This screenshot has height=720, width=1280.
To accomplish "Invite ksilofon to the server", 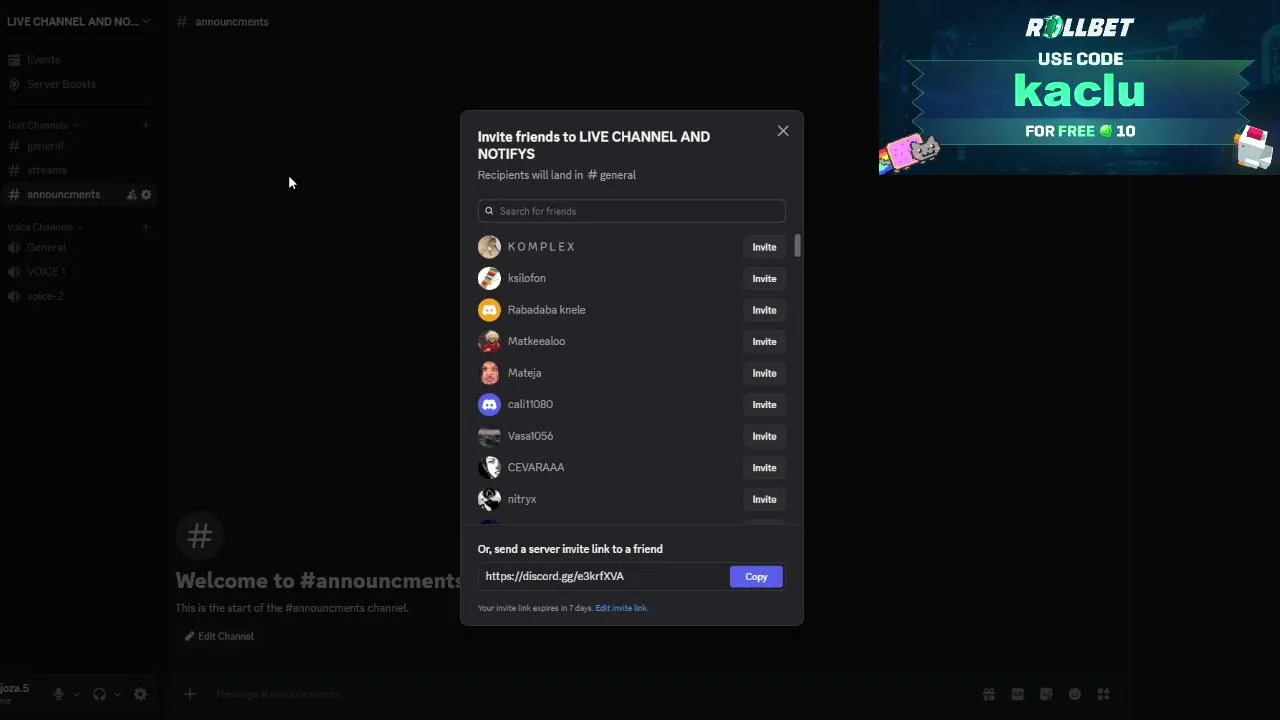I will click(764, 279).
